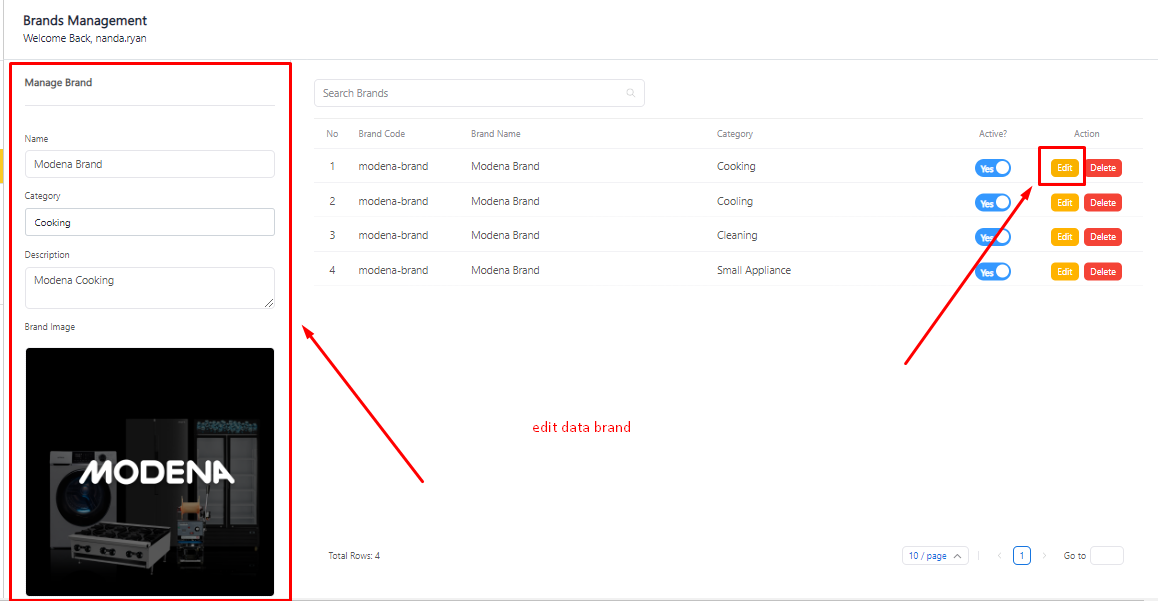1158x601 pixels.
Task: Go to the previous page arrow
Action: (999, 556)
